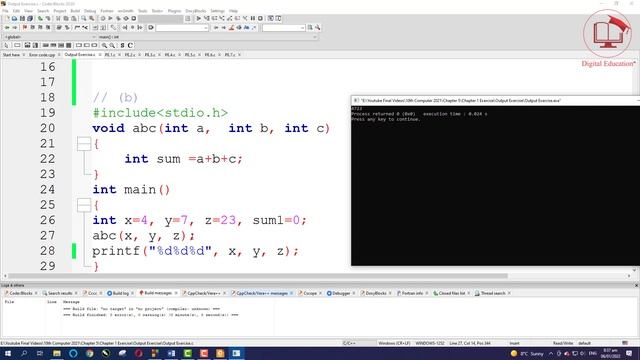This screenshot has width=640, height=360.
Task: Expand the incremental search text dropdown arrow
Action: coord(205,27)
